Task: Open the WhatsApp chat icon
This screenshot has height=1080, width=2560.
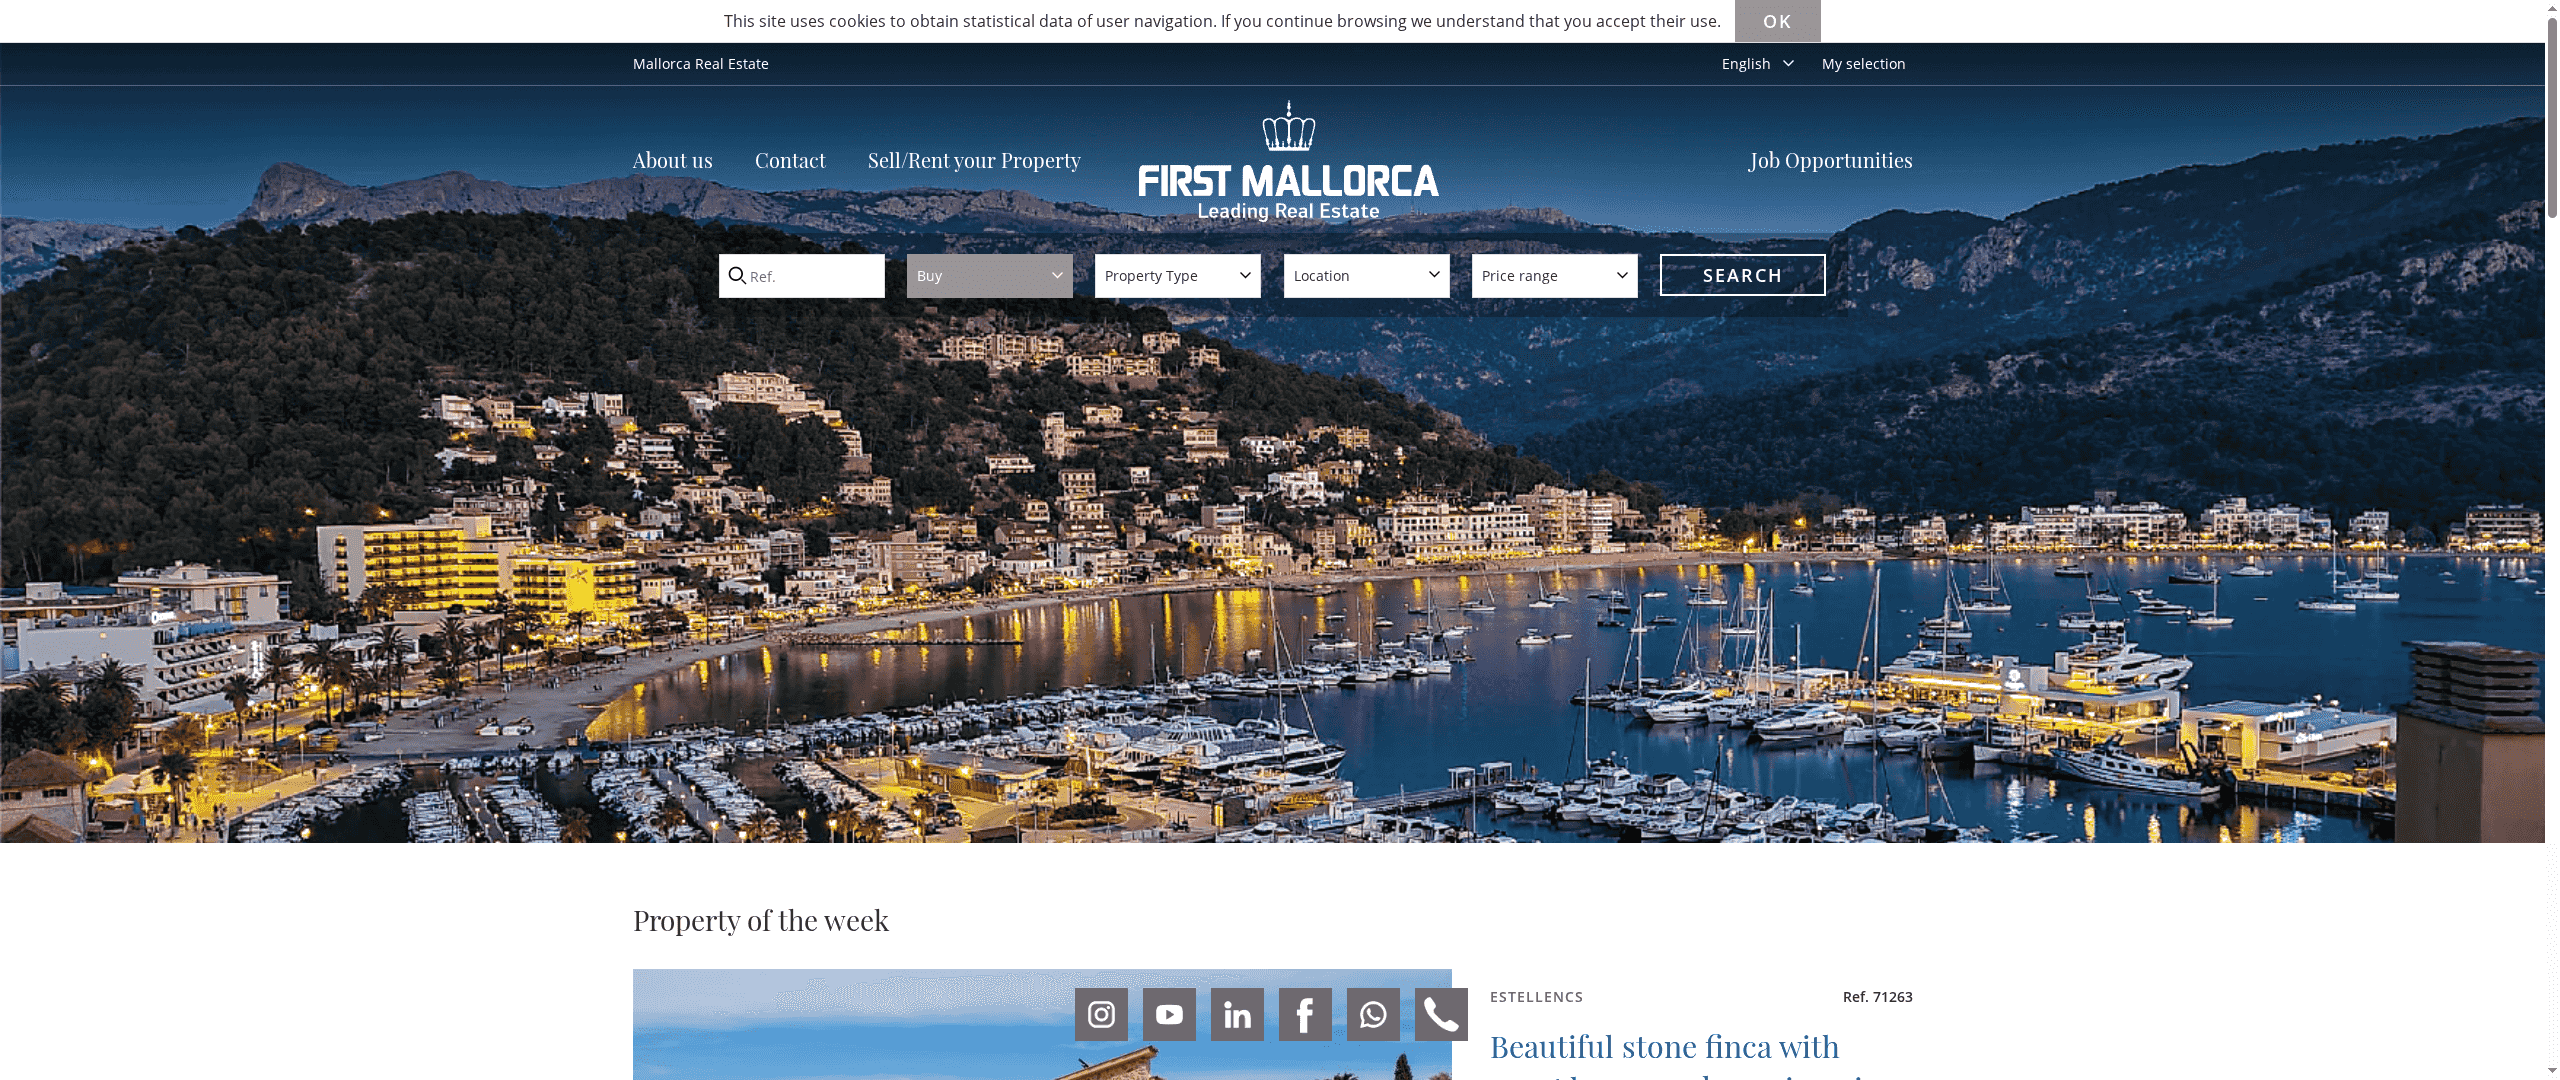Action: pos(1373,1014)
